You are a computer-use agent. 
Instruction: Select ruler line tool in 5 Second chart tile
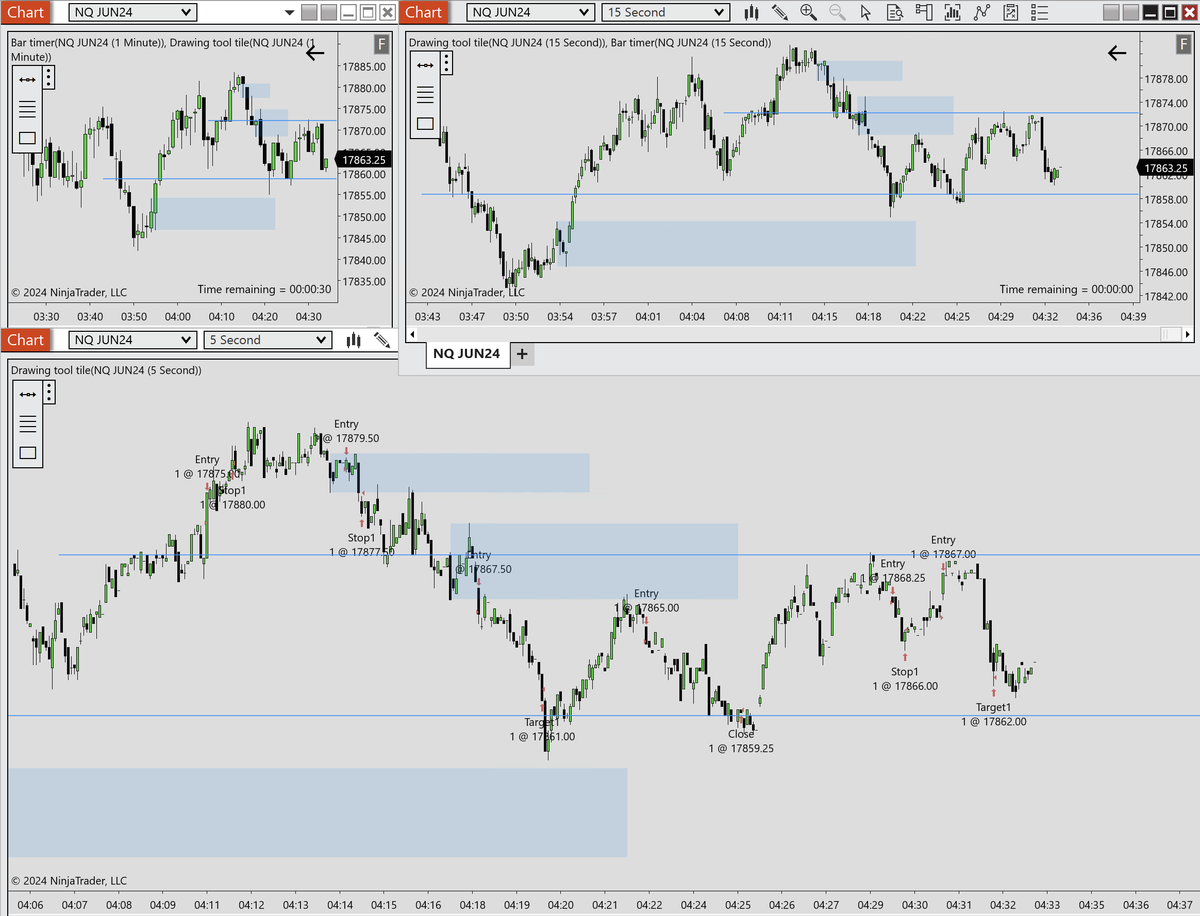point(27,394)
